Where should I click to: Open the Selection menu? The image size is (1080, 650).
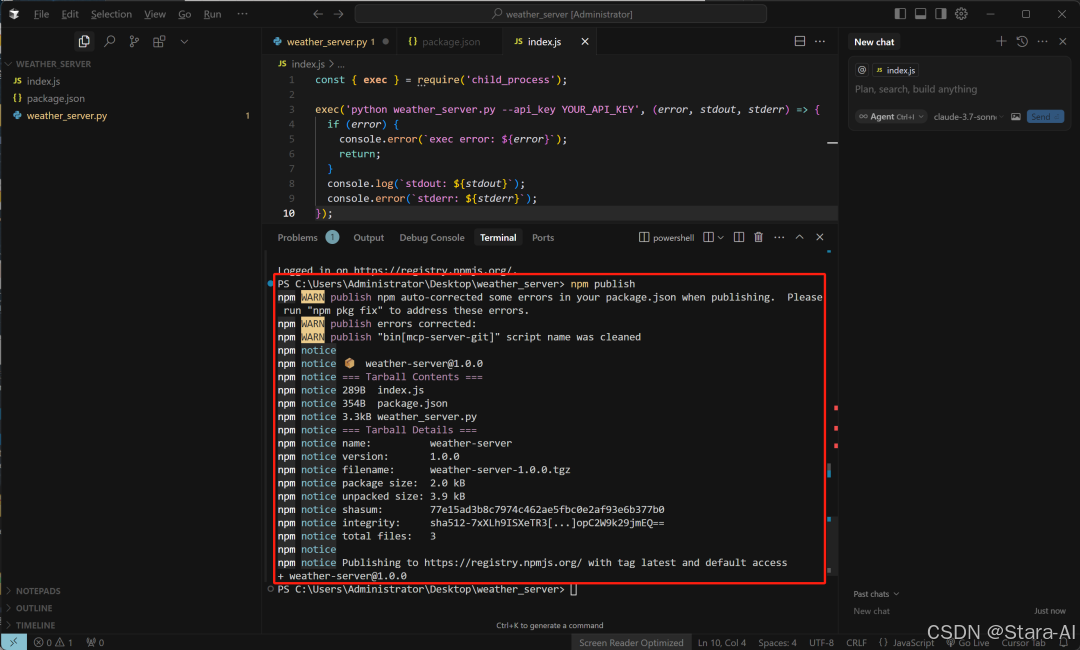(x=111, y=14)
